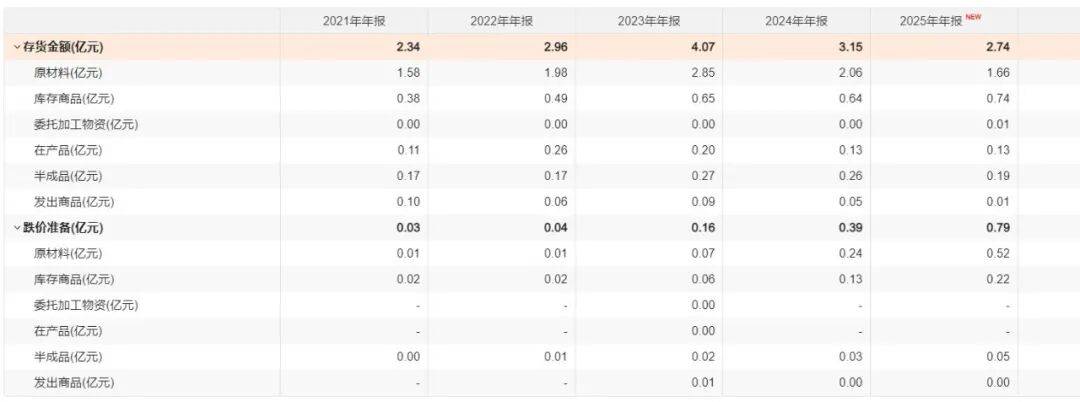Collapse the 存货金额(亿元) row group
The height and width of the screenshot is (402, 1080).
point(17,47)
